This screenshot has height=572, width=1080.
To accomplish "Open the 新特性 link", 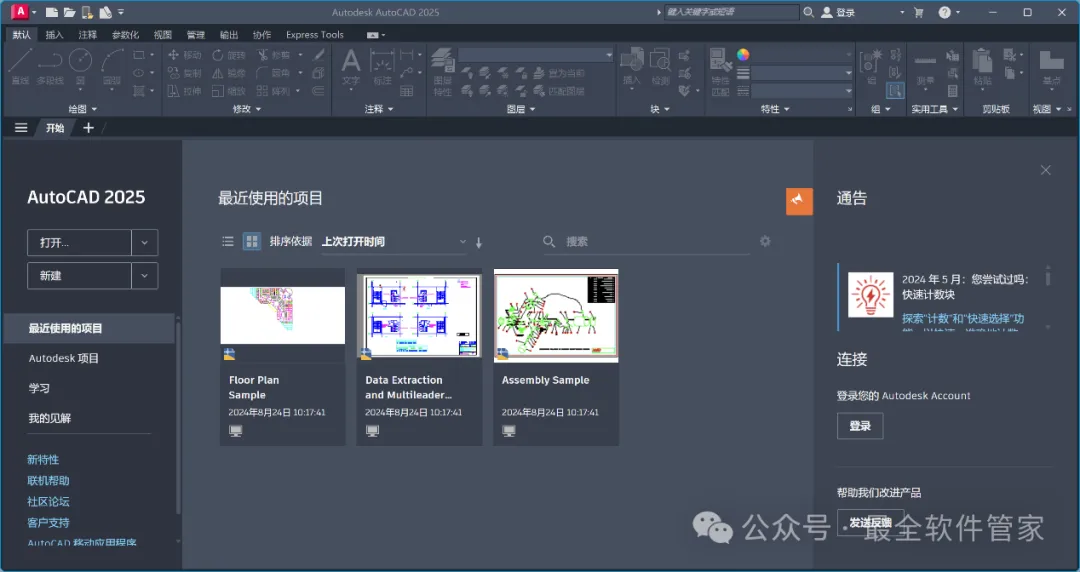I will coord(43,460).
